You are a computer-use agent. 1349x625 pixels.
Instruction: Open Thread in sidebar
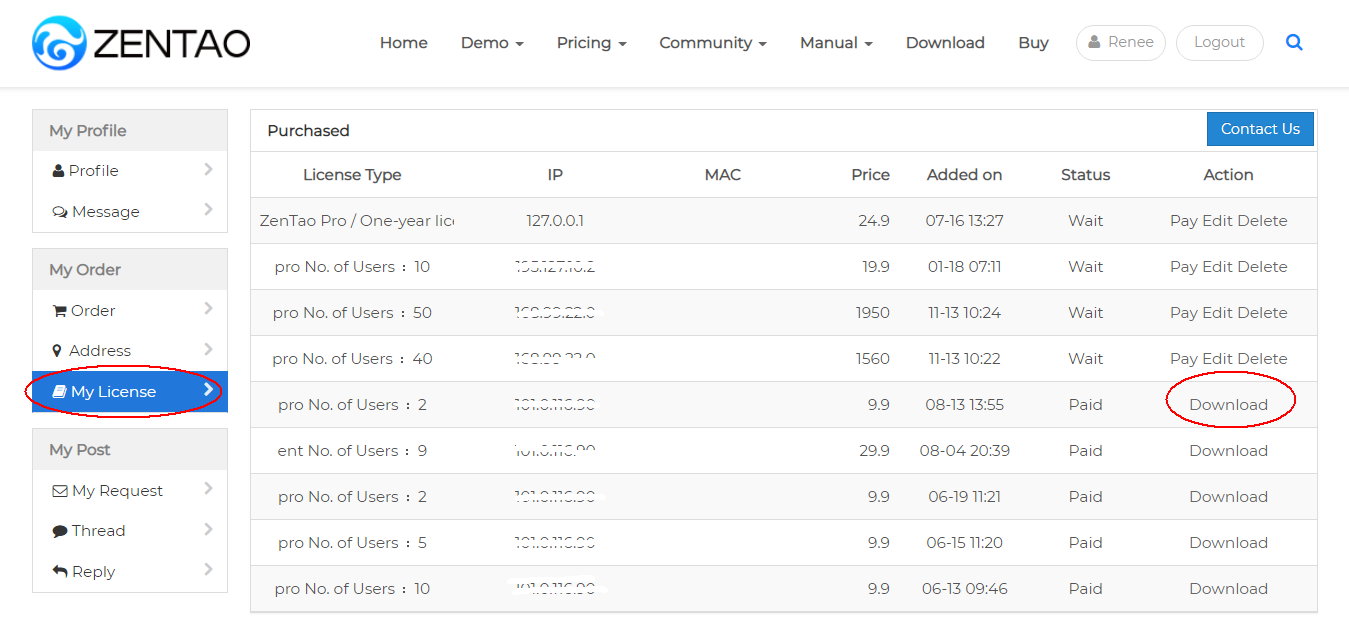pyautogui.click(x=130, y=531)
